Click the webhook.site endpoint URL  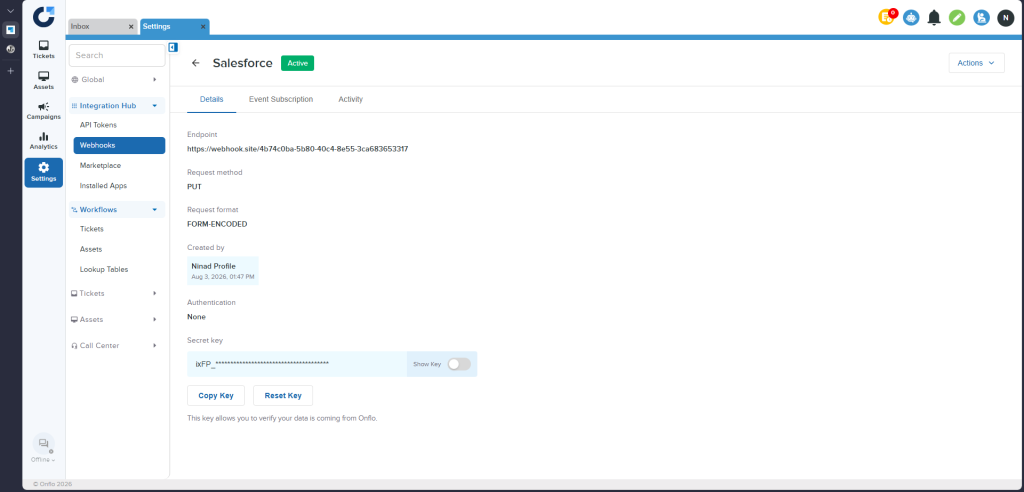pyautogui.click(x=297, y=149)
